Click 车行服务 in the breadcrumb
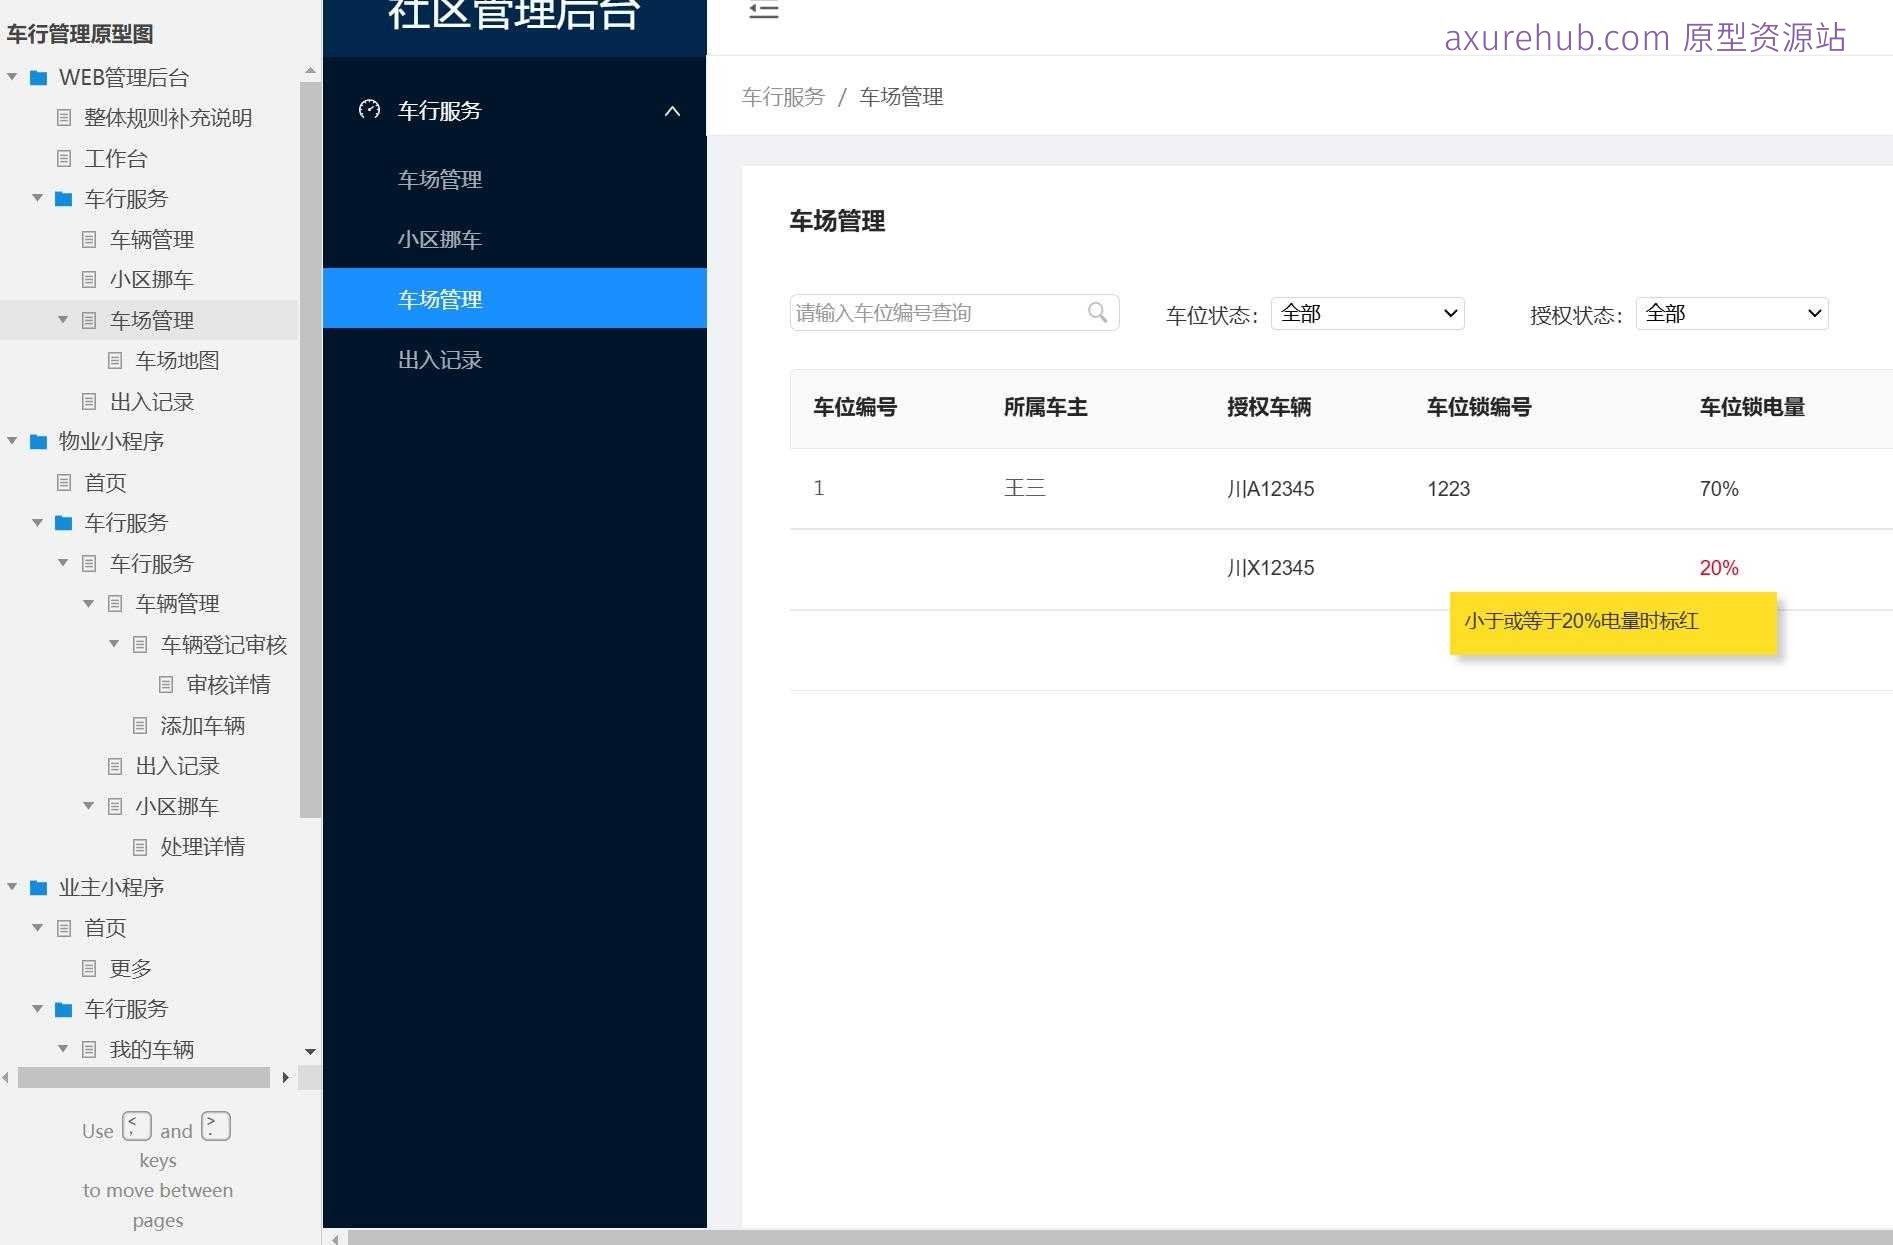 (782, 96)
